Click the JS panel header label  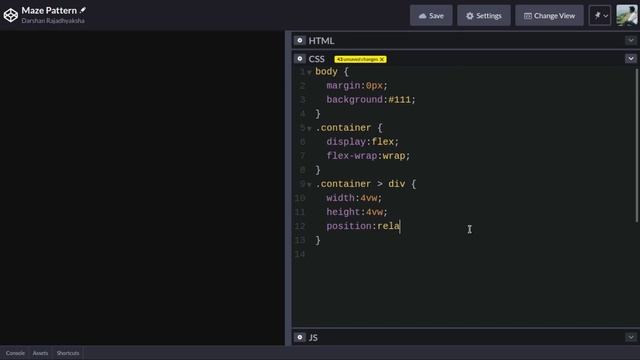click(313, 337)
